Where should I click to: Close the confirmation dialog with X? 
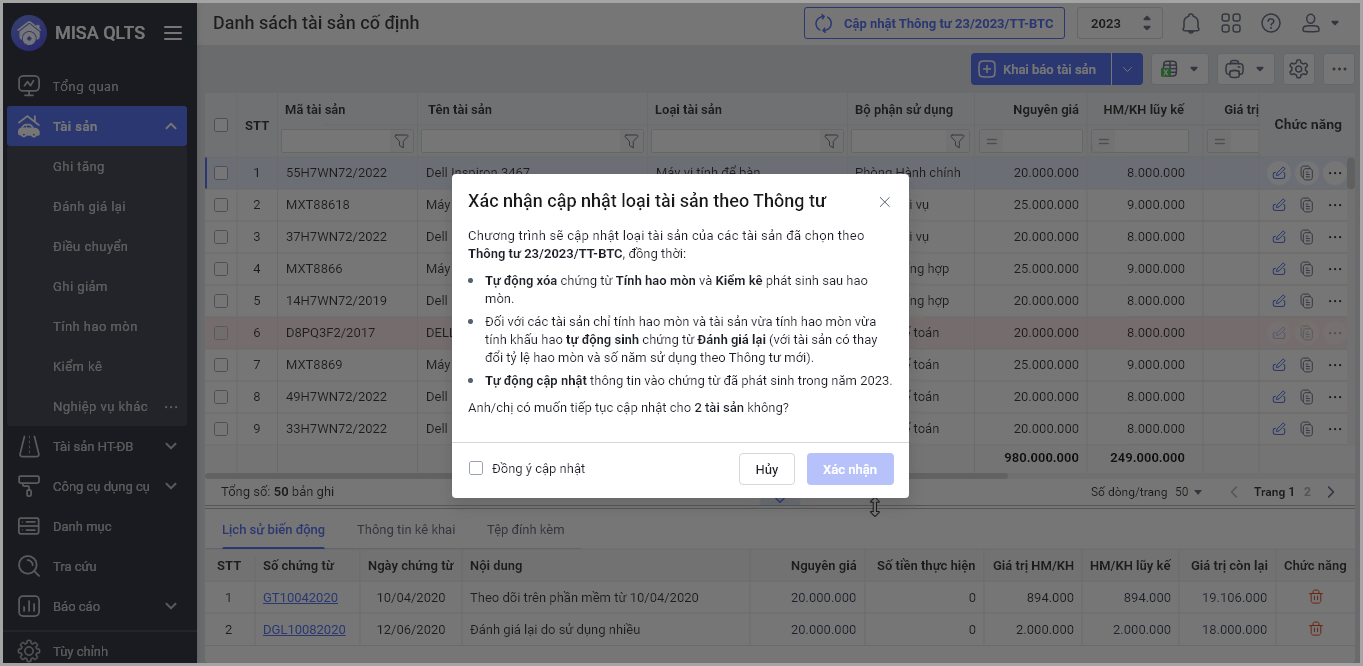pos(884,202)
